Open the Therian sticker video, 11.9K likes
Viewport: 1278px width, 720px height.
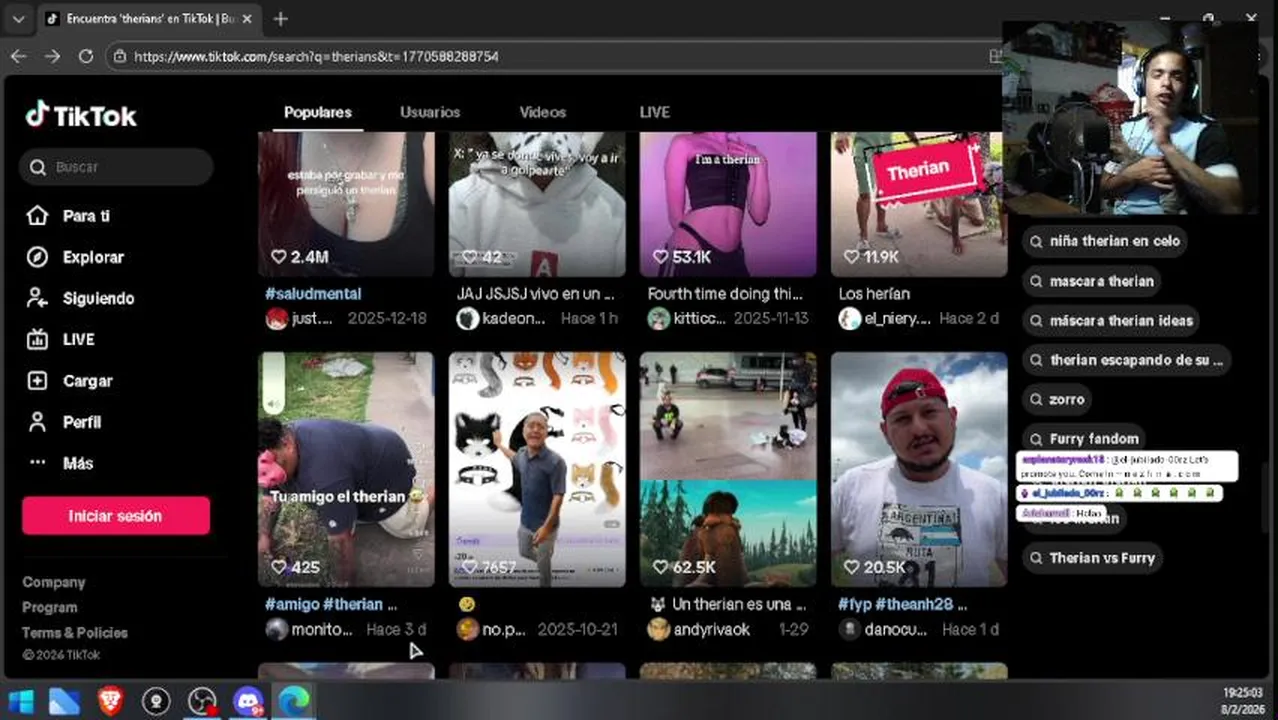coord(919,204)
